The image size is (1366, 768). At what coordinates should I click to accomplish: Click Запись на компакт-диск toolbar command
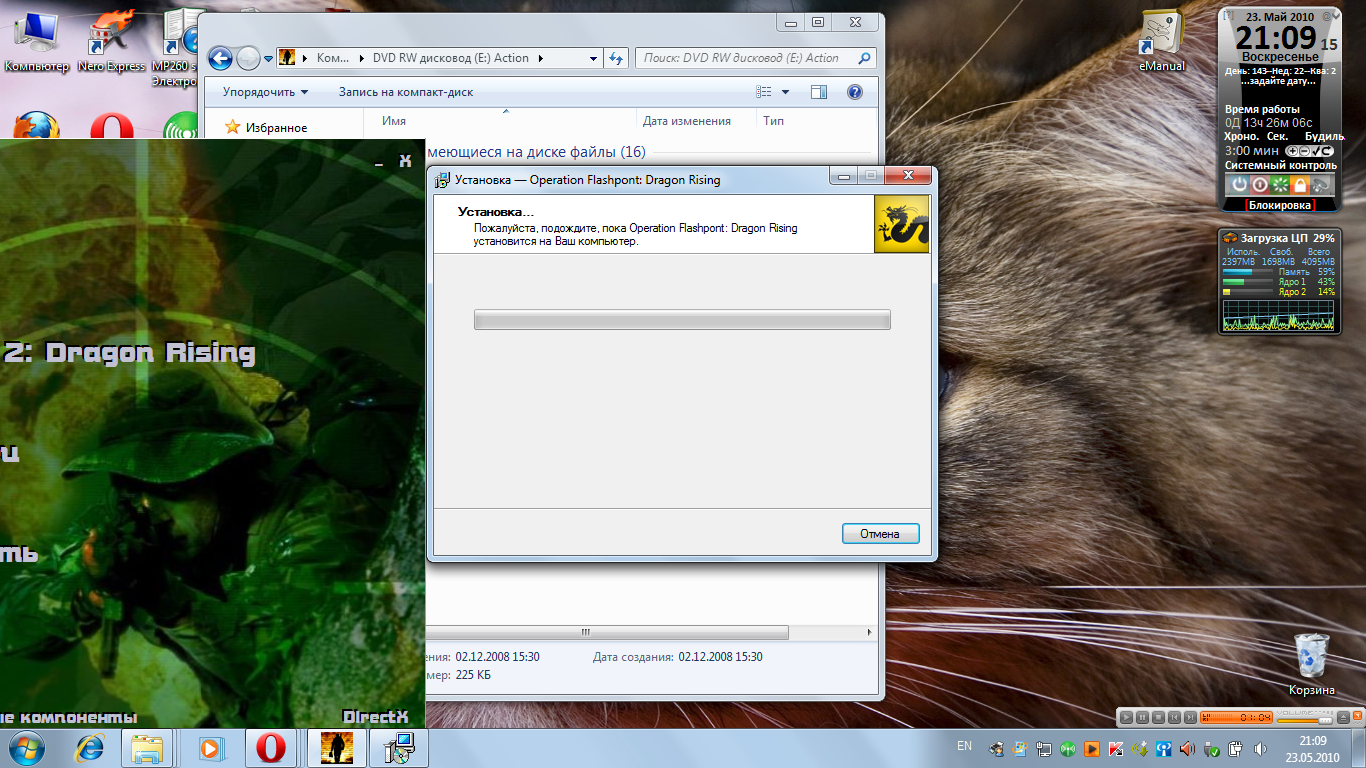click(x=406, y=92)
